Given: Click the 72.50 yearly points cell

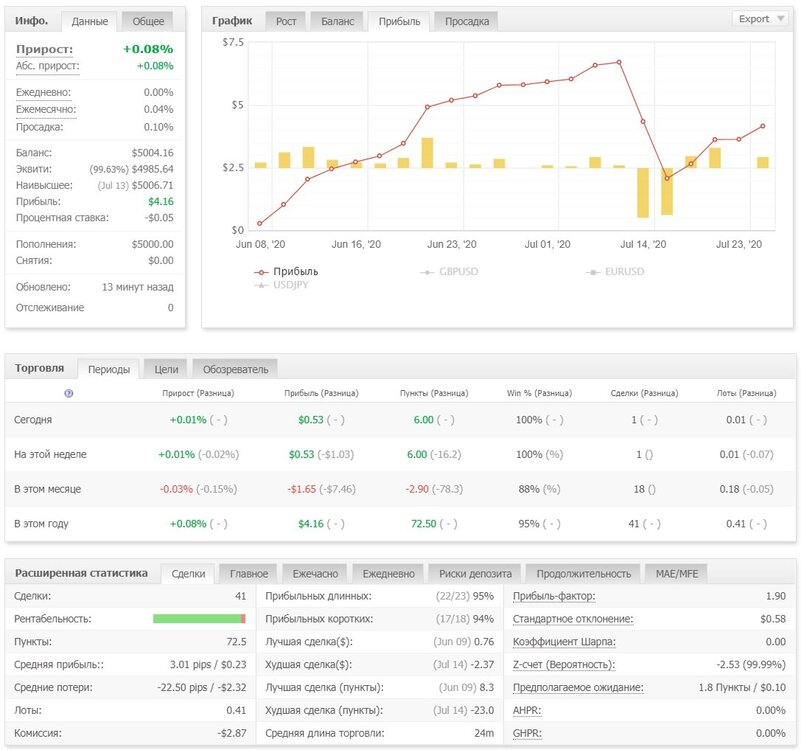Looking at the screenshot, I should [x=423, y=524].
